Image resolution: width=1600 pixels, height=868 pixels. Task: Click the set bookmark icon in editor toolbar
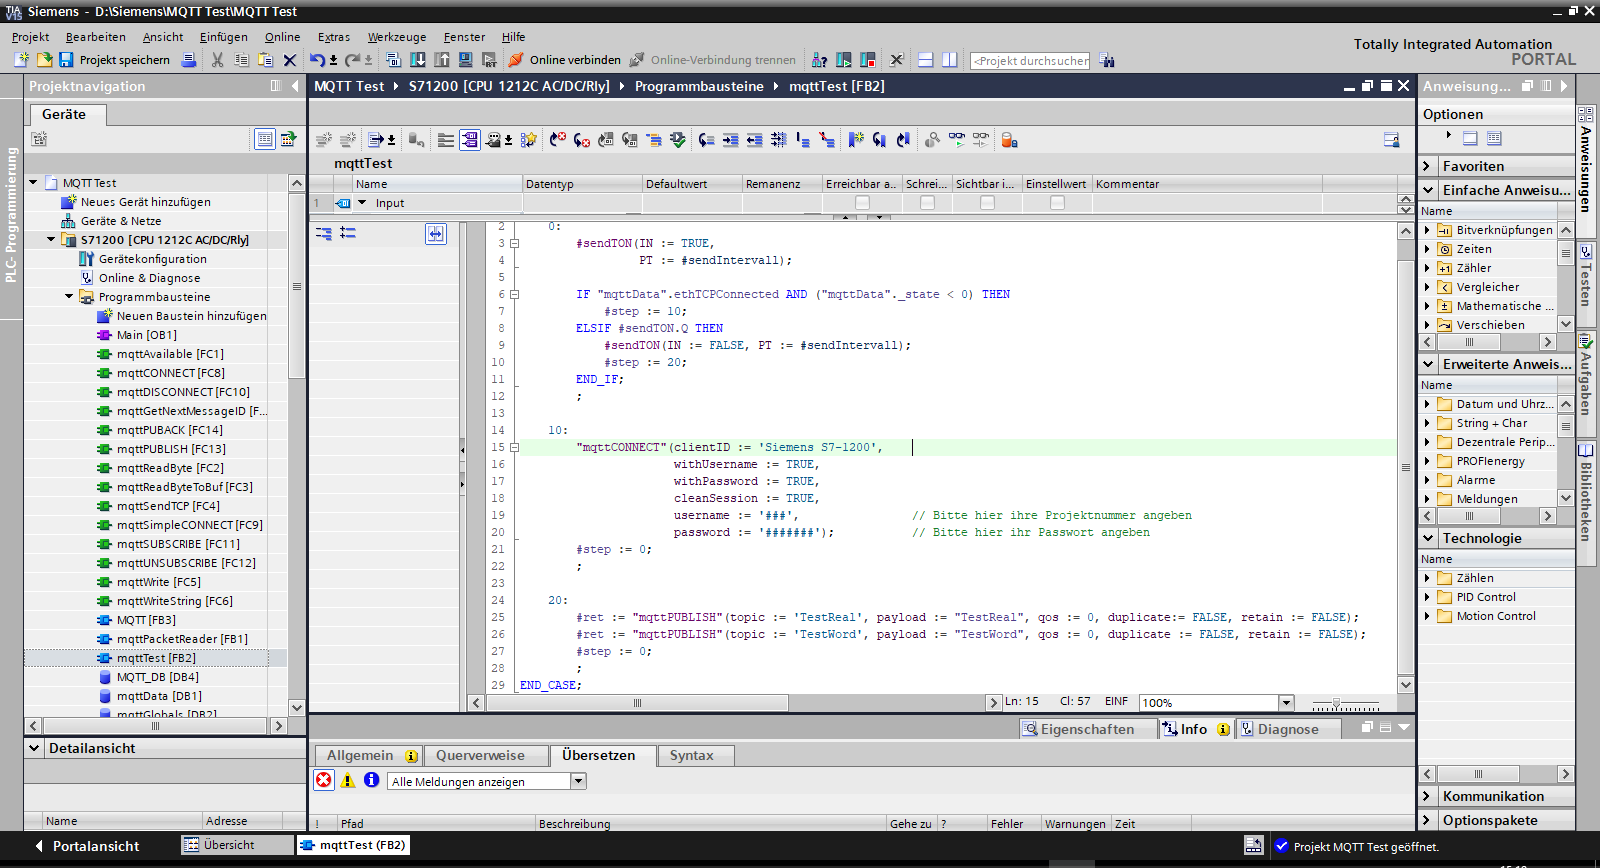[856, 140]
